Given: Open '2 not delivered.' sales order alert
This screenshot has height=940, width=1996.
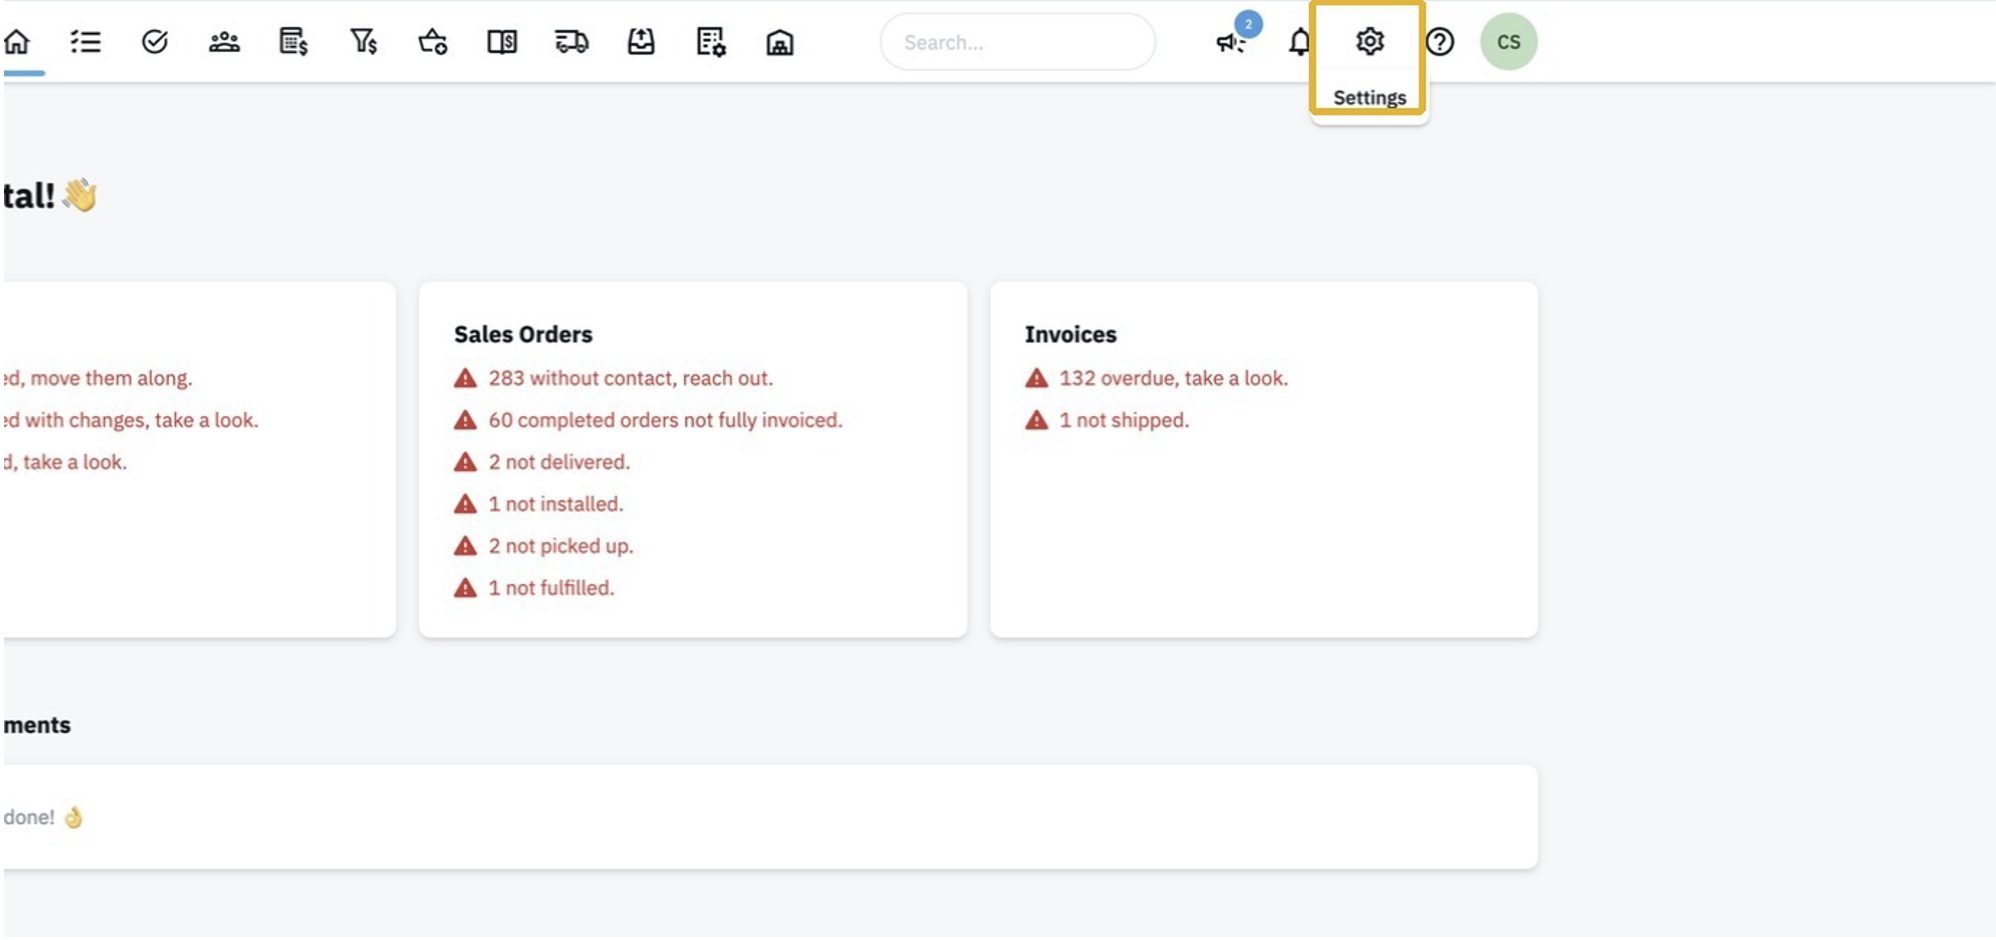Looking at the screenshot, I should coord(559,462).
